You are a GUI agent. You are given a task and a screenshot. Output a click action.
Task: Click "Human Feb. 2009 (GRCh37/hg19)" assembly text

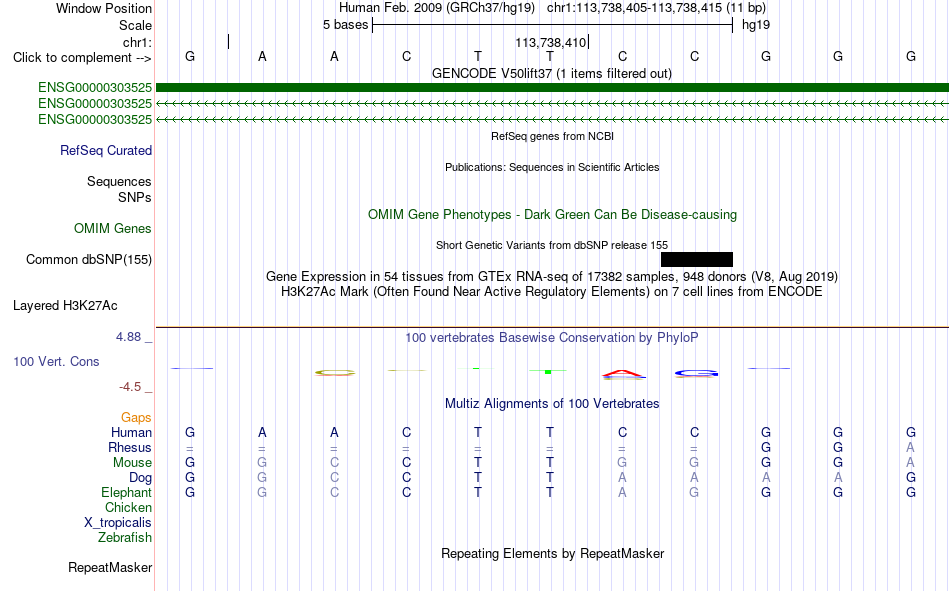[x=437, y=8]
